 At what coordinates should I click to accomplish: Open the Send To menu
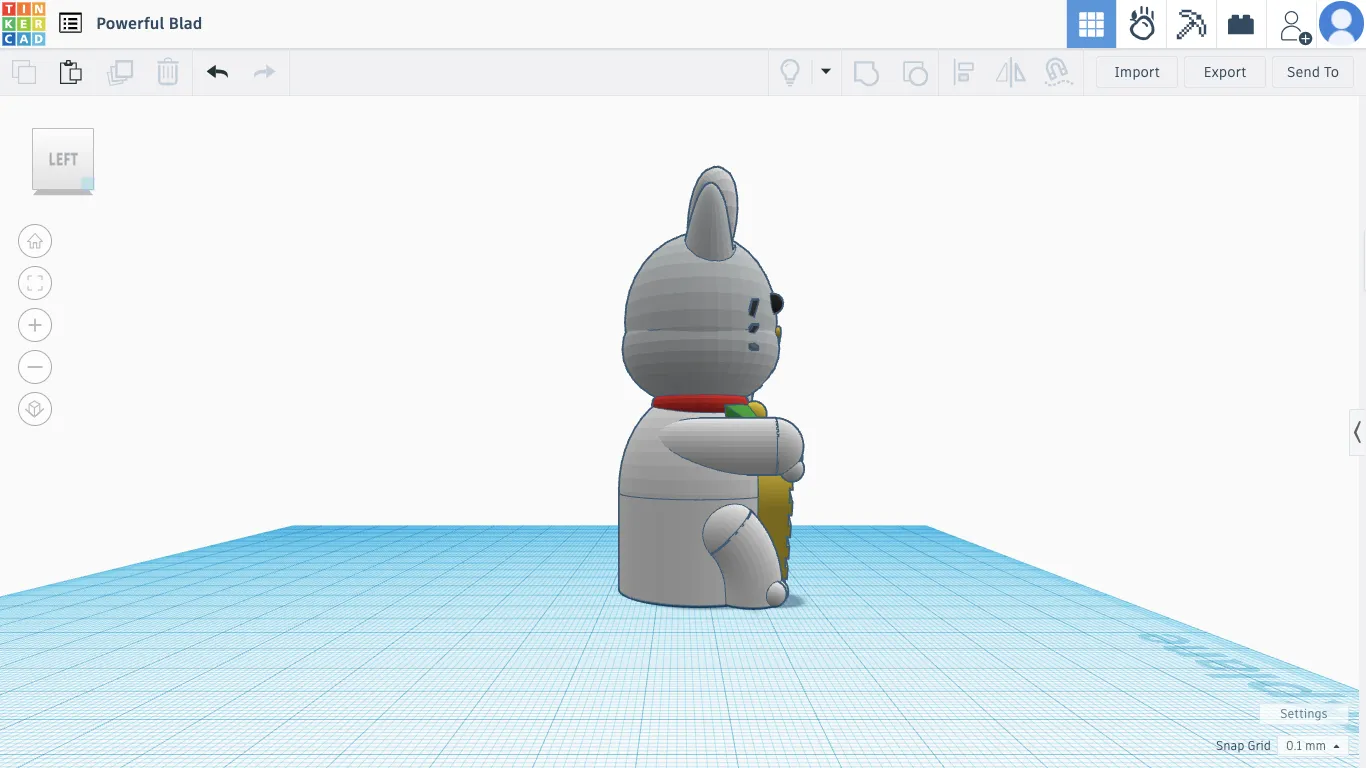[1312, 72]
